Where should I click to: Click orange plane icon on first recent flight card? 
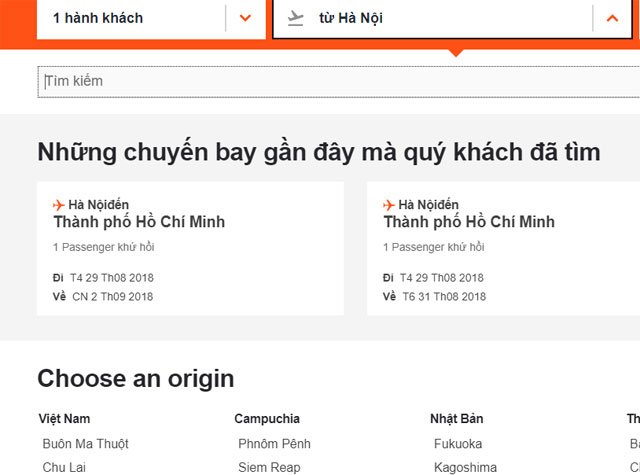tap(59, 205)
